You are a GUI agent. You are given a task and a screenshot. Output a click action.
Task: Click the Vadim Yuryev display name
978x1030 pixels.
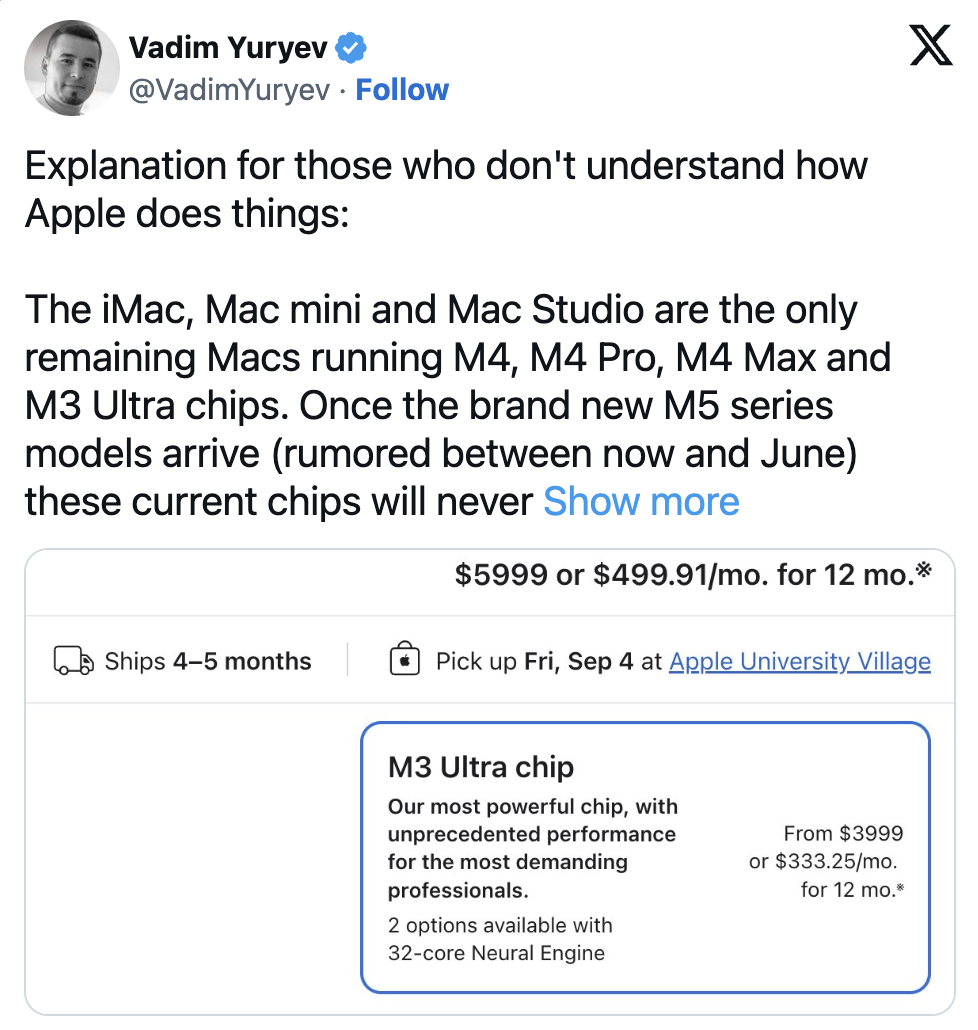(228, 47)
